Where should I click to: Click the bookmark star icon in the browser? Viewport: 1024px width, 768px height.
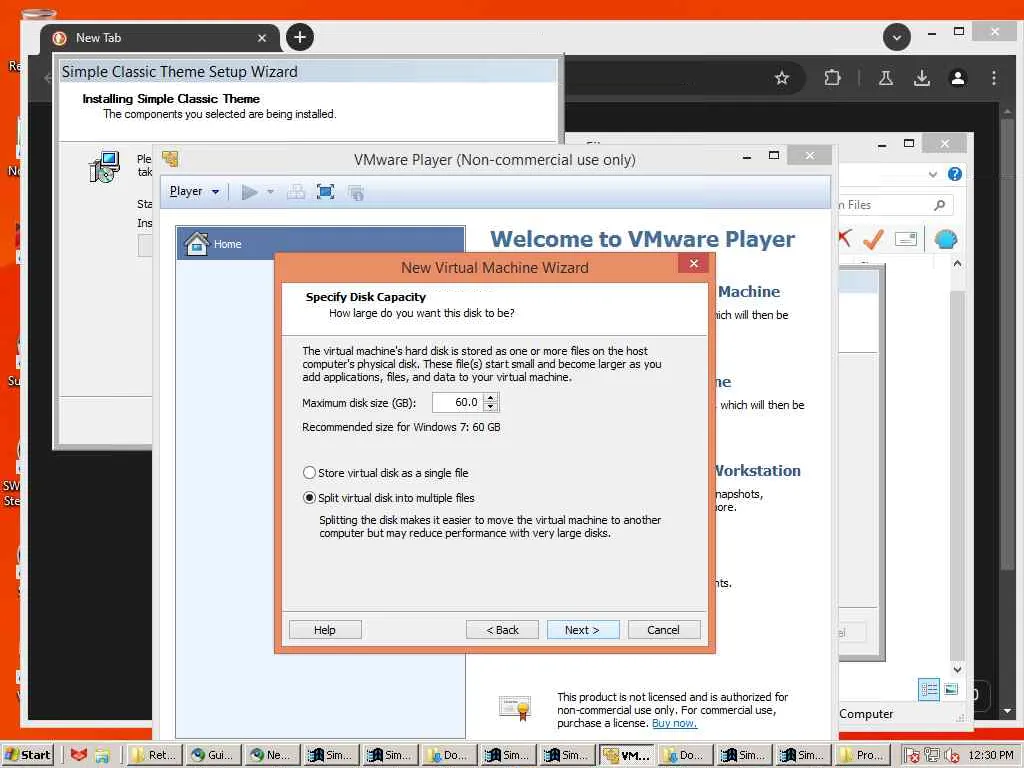point(782,78)
